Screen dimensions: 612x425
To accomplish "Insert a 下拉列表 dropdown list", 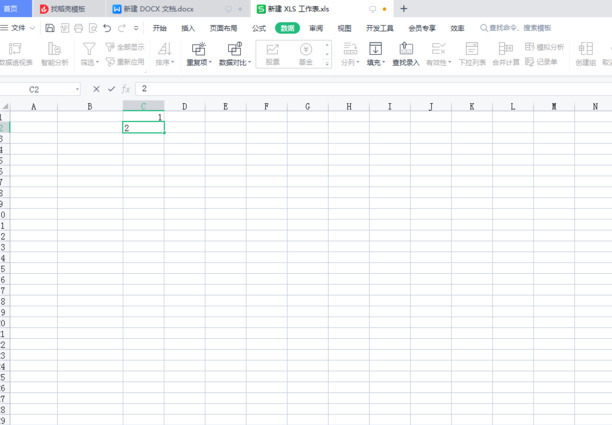I will pos(472,54).
